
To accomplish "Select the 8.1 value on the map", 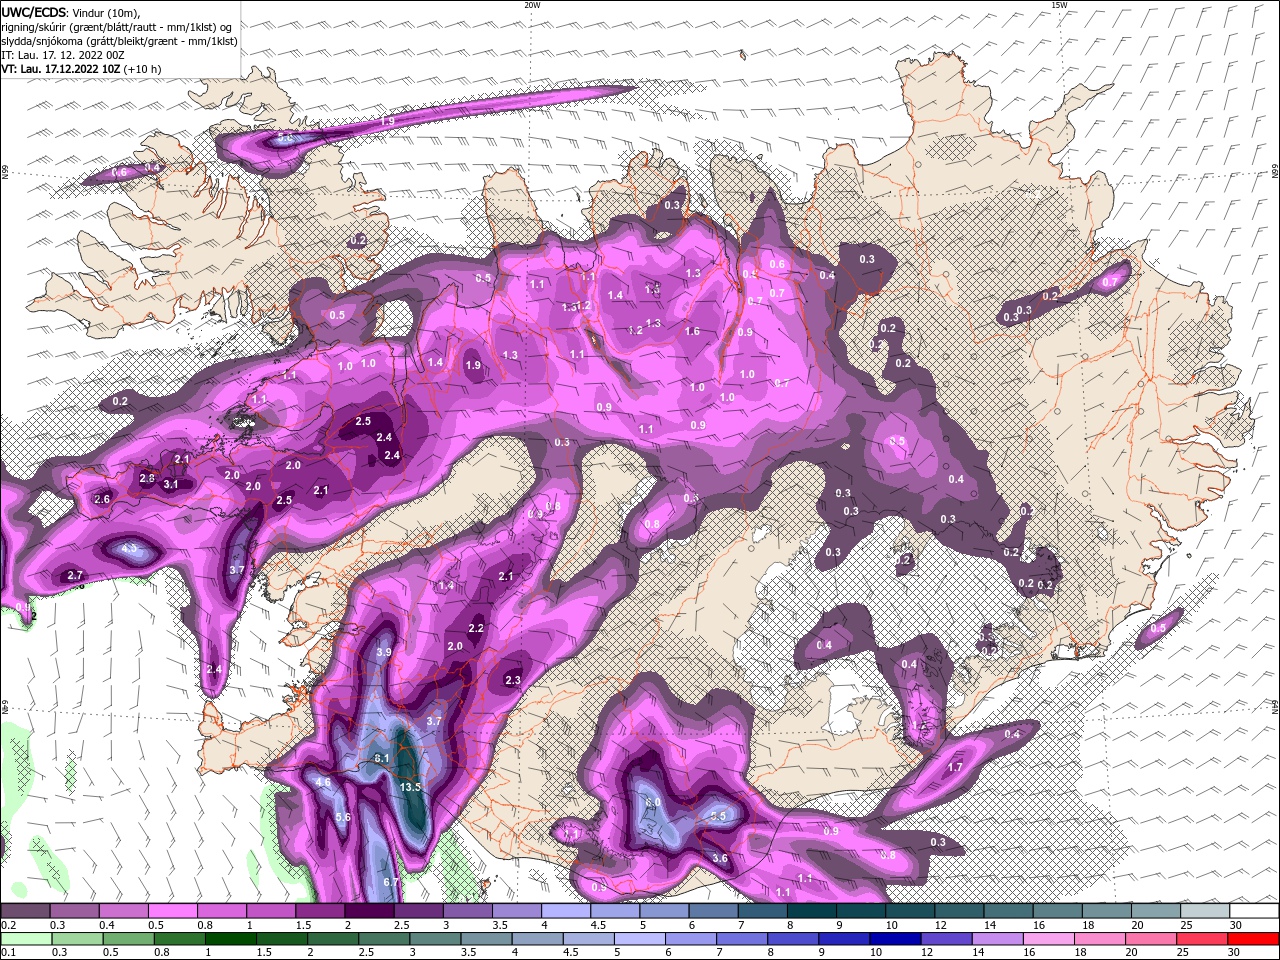I will (x=381, y=759).
